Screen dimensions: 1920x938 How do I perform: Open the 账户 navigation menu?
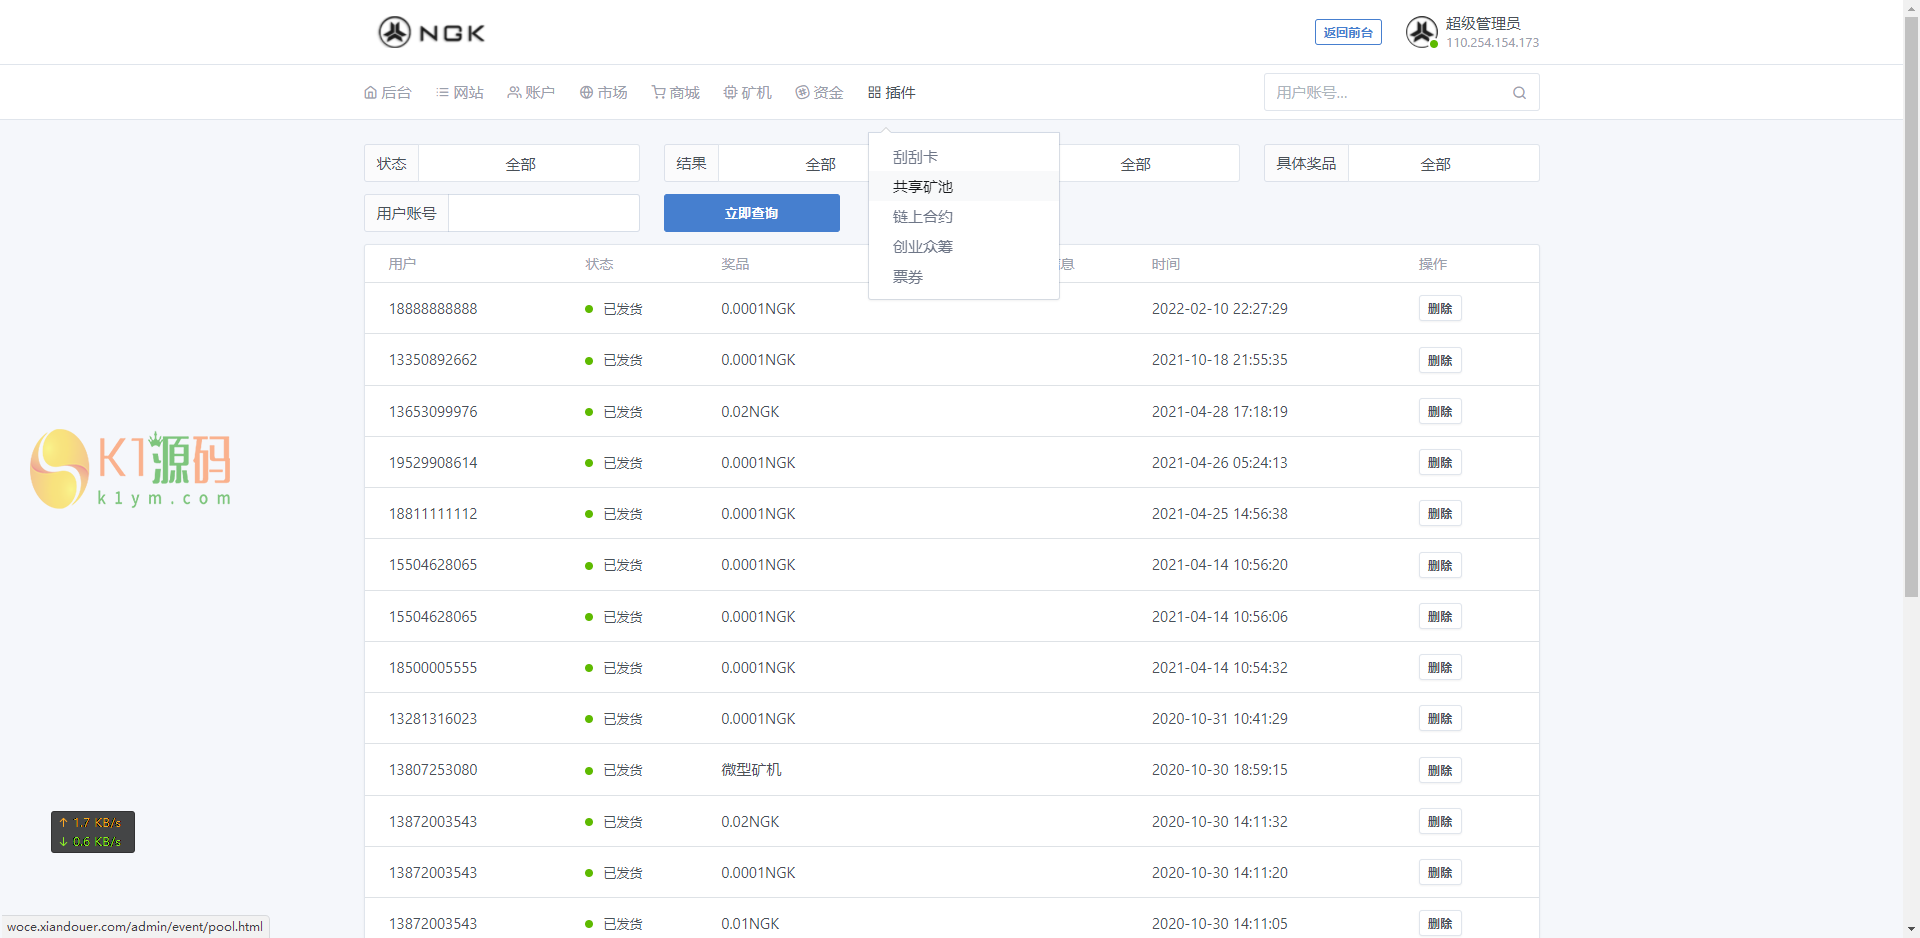pos(531,93)
